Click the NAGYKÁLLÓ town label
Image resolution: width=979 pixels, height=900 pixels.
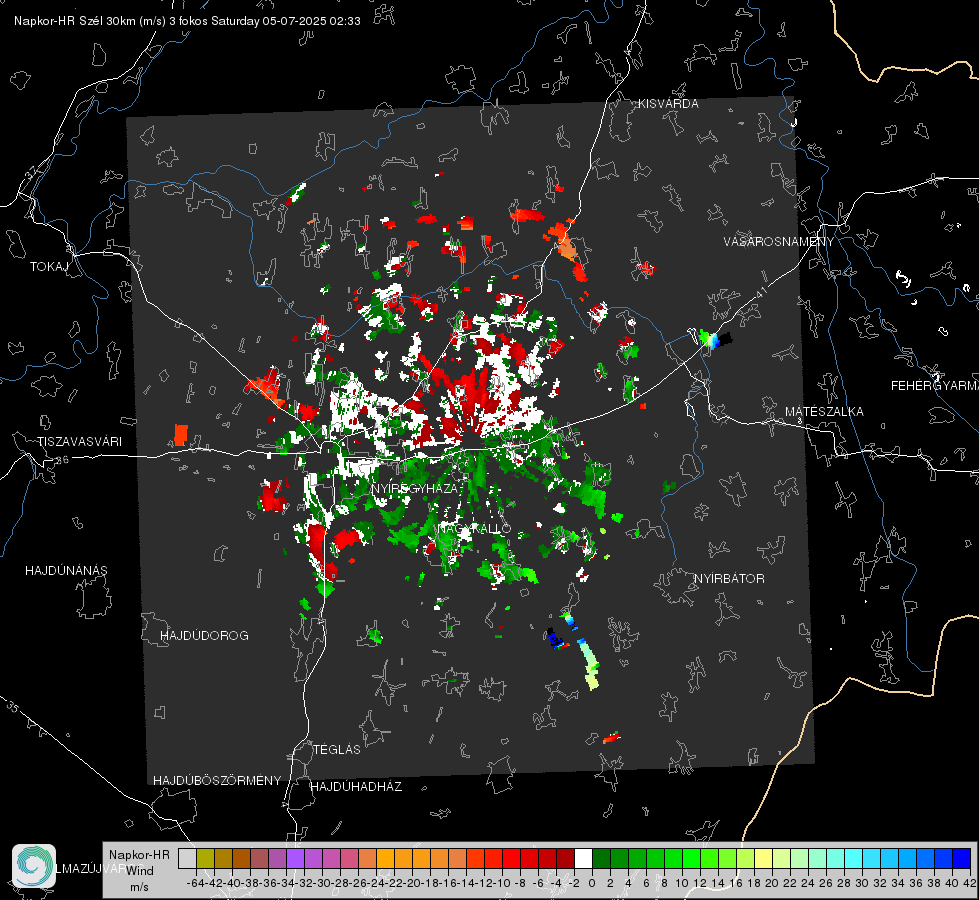point(475,529)
